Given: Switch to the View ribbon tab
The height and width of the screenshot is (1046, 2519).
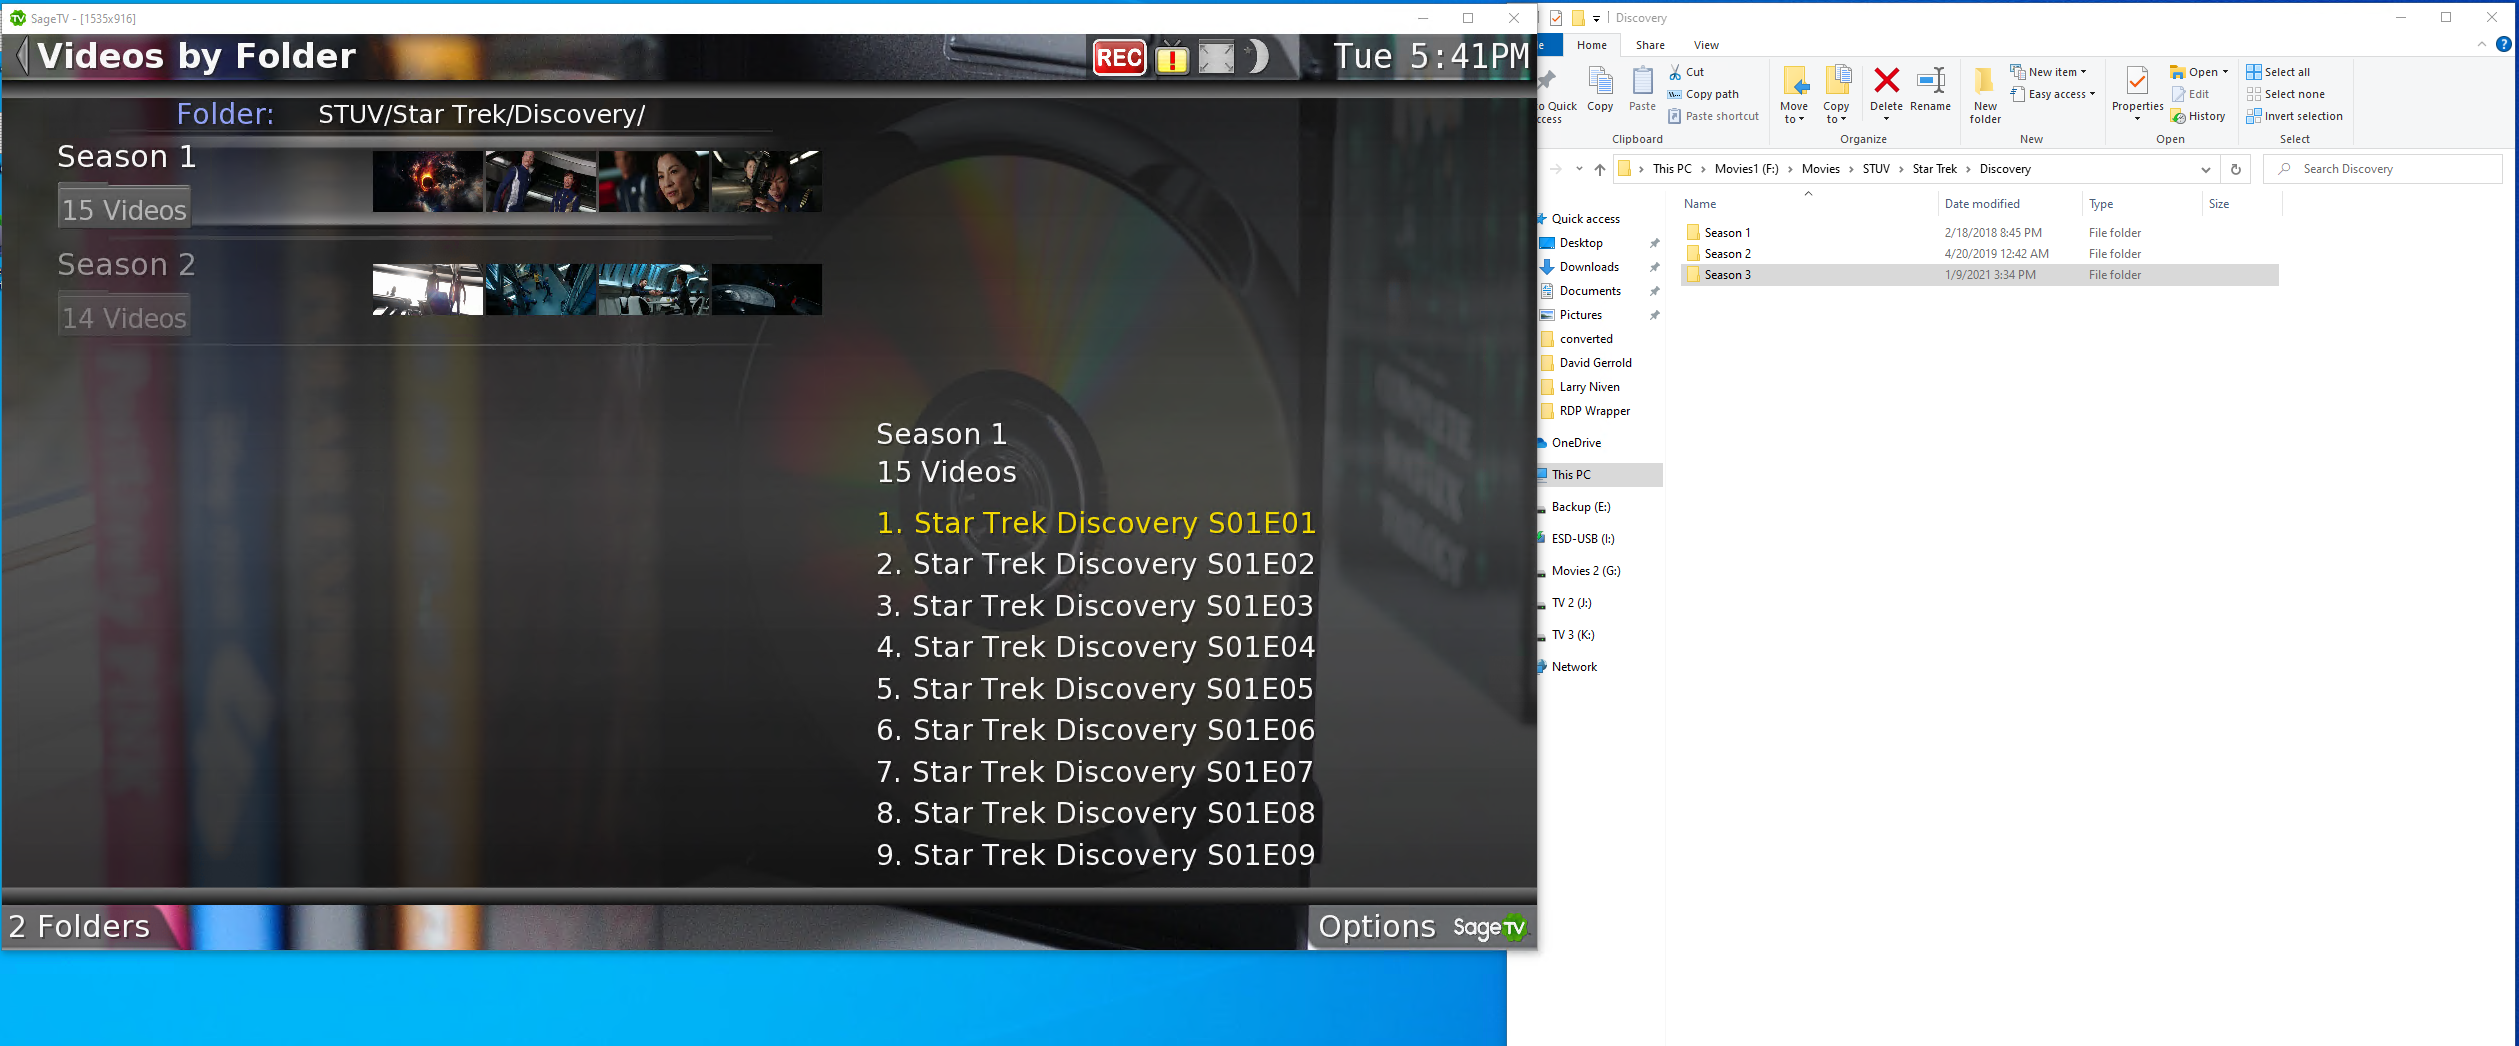Looking at the screenshot, I should (x=1706, y=45).
